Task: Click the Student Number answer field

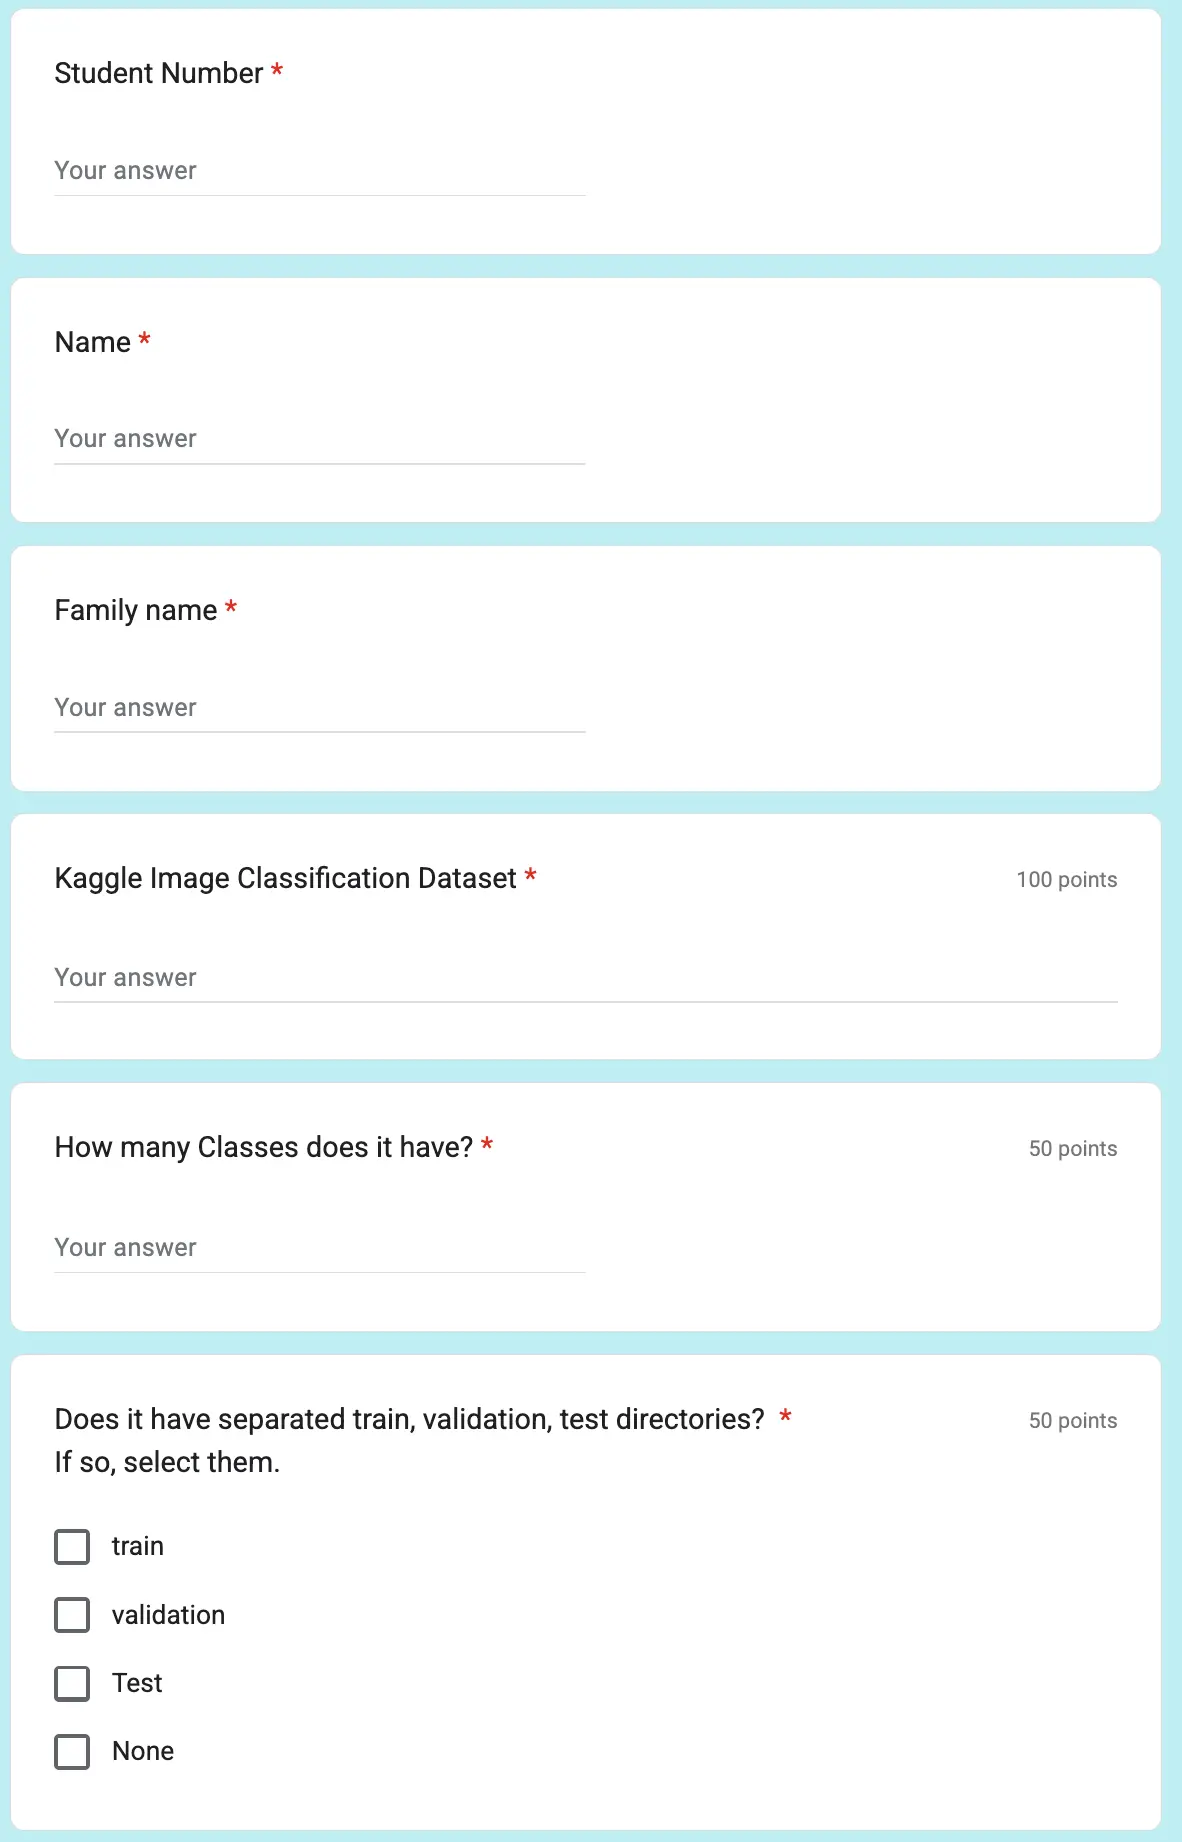Action: 320,170
